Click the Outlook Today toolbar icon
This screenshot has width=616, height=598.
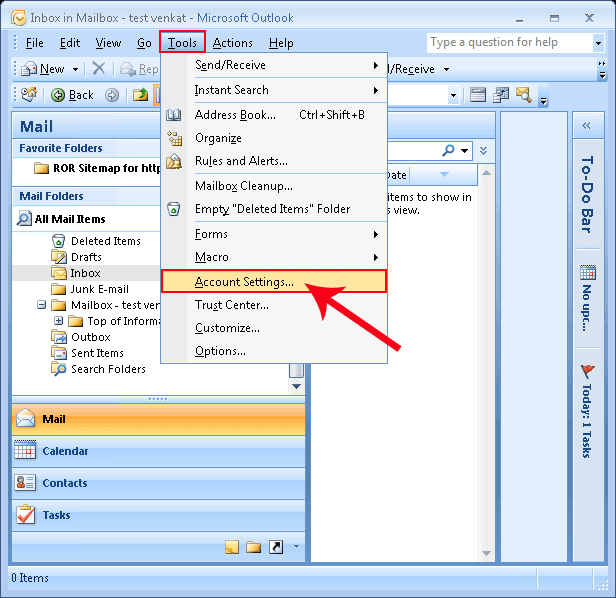(x=29, y=94)
